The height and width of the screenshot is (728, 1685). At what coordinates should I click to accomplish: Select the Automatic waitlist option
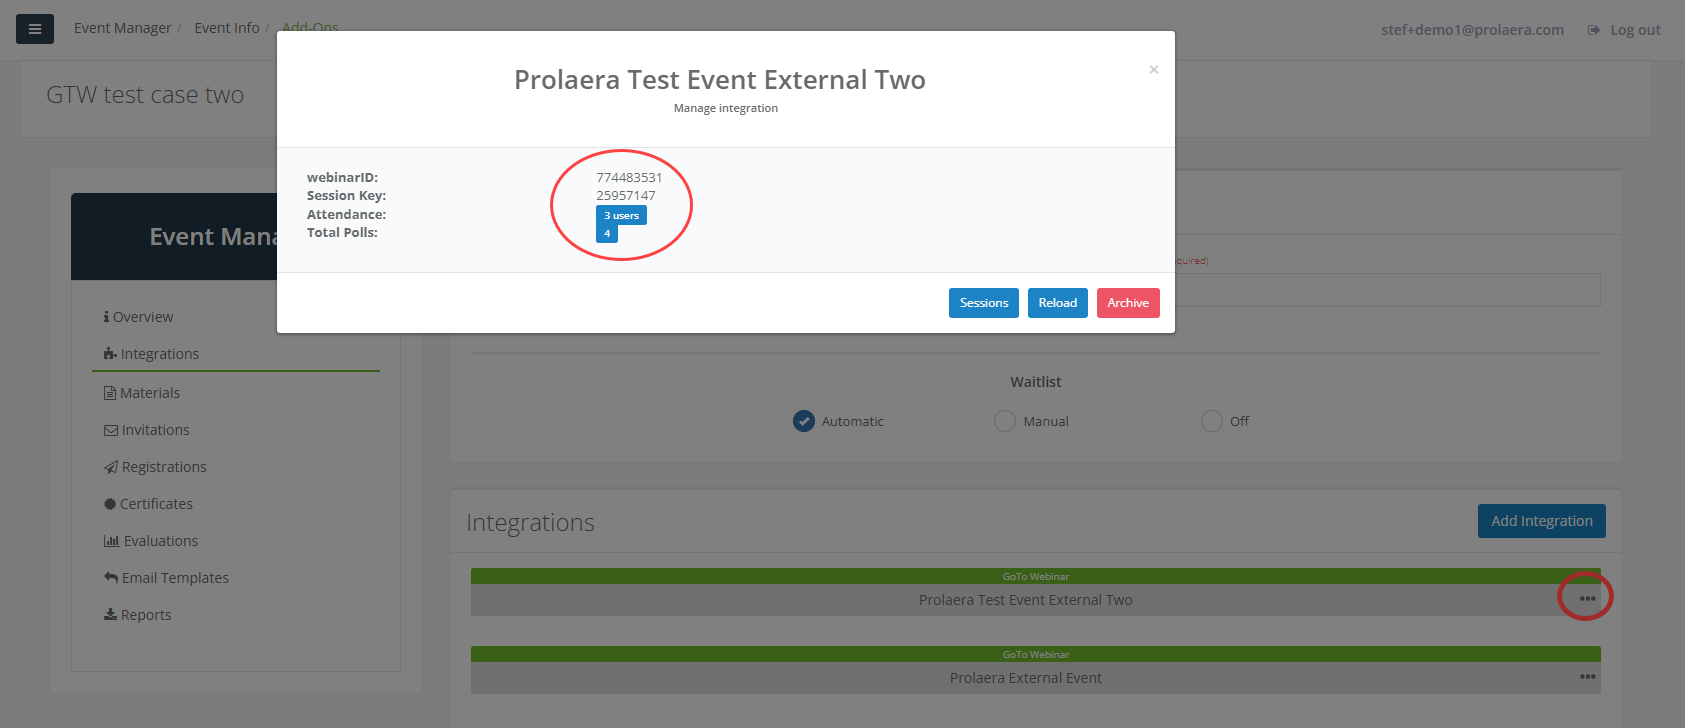click(x=804, y=421)
